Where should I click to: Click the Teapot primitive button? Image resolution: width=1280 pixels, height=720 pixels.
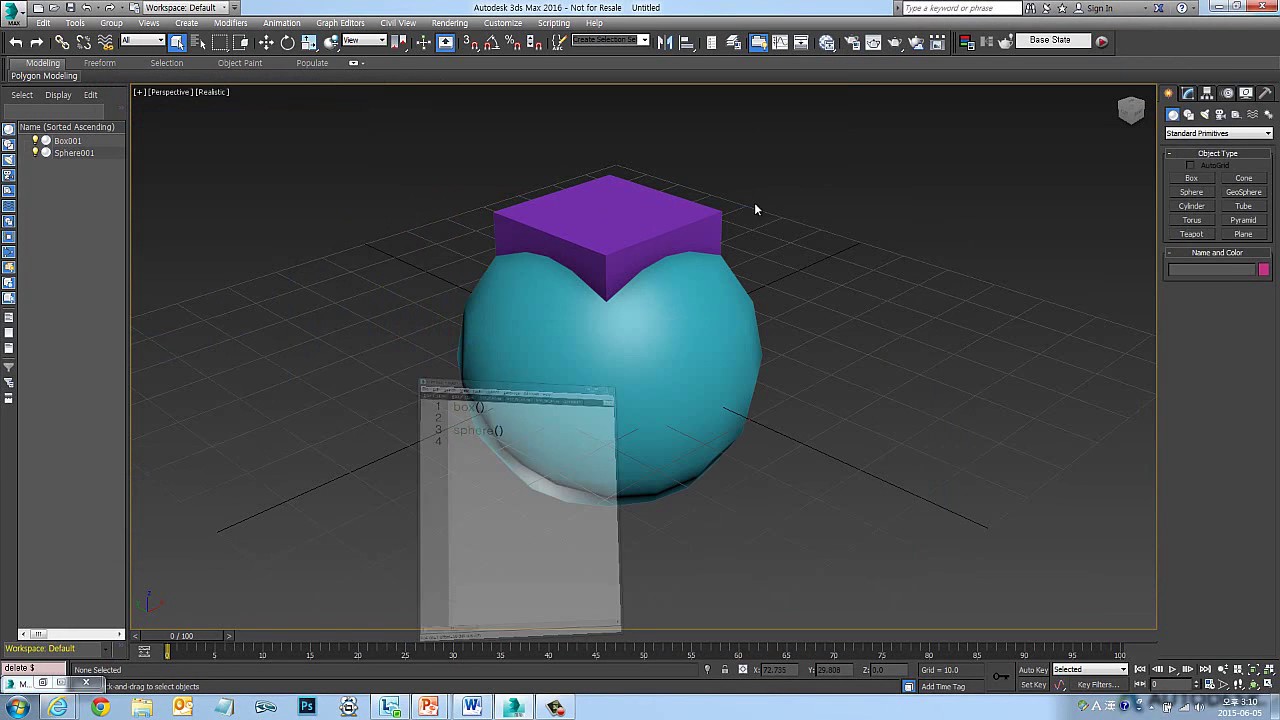pos(1192,234)
